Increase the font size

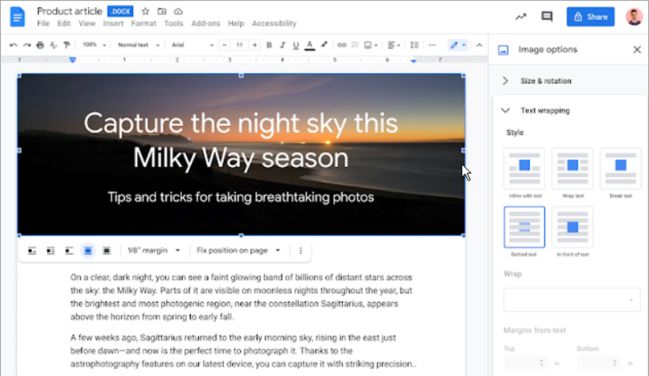click(255, 45)
